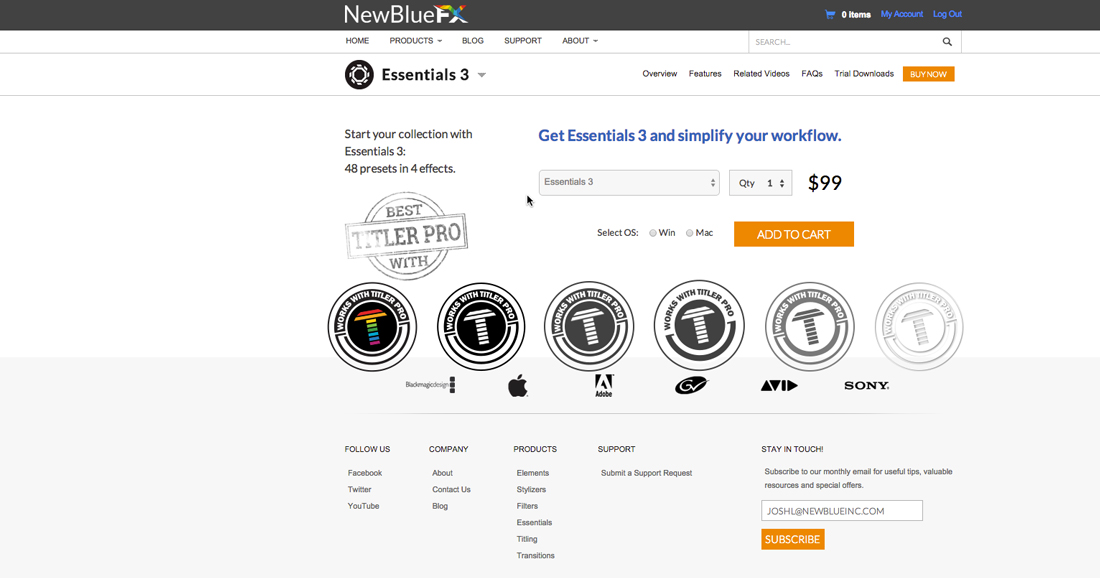Viewport: 1100px width, 578px height.
Task: Click the Get Essentials 3 headline
Action: pyautogui.click(x=690, y=135)
